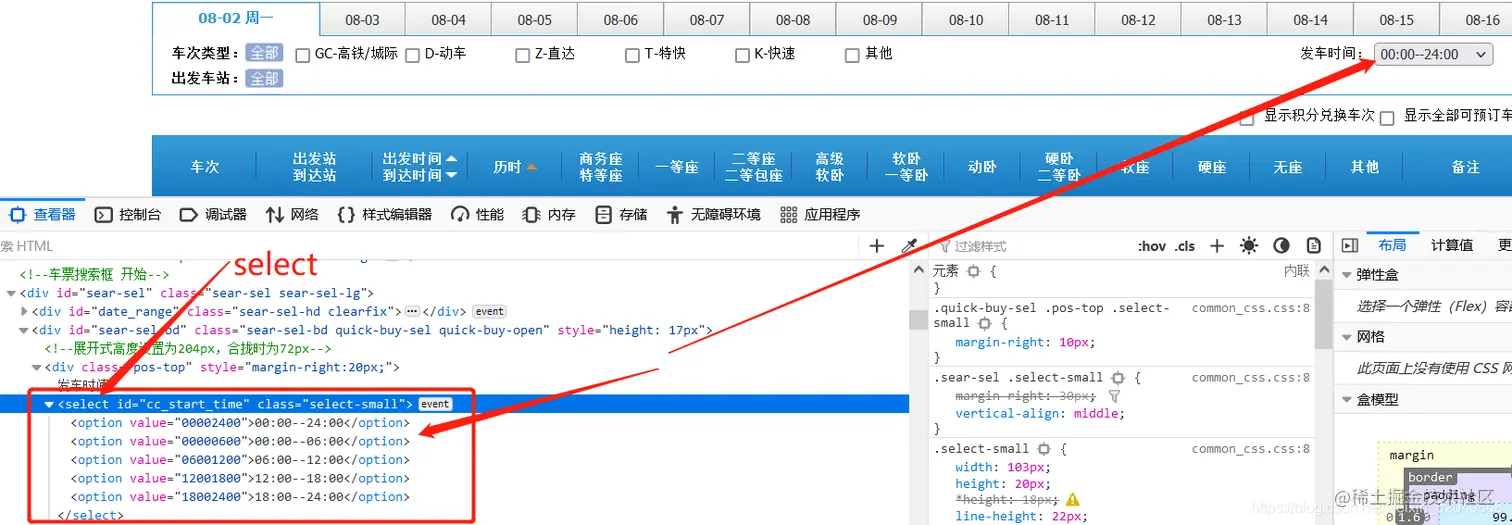Collapse the div id="sear-sel" node
The width and height of the screenshot is (1512, 525).
click(x=11, y=294)
